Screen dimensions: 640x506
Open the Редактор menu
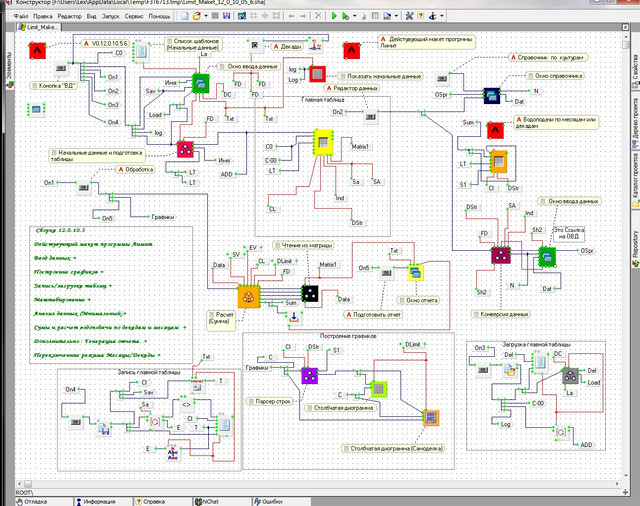(70, 17)
